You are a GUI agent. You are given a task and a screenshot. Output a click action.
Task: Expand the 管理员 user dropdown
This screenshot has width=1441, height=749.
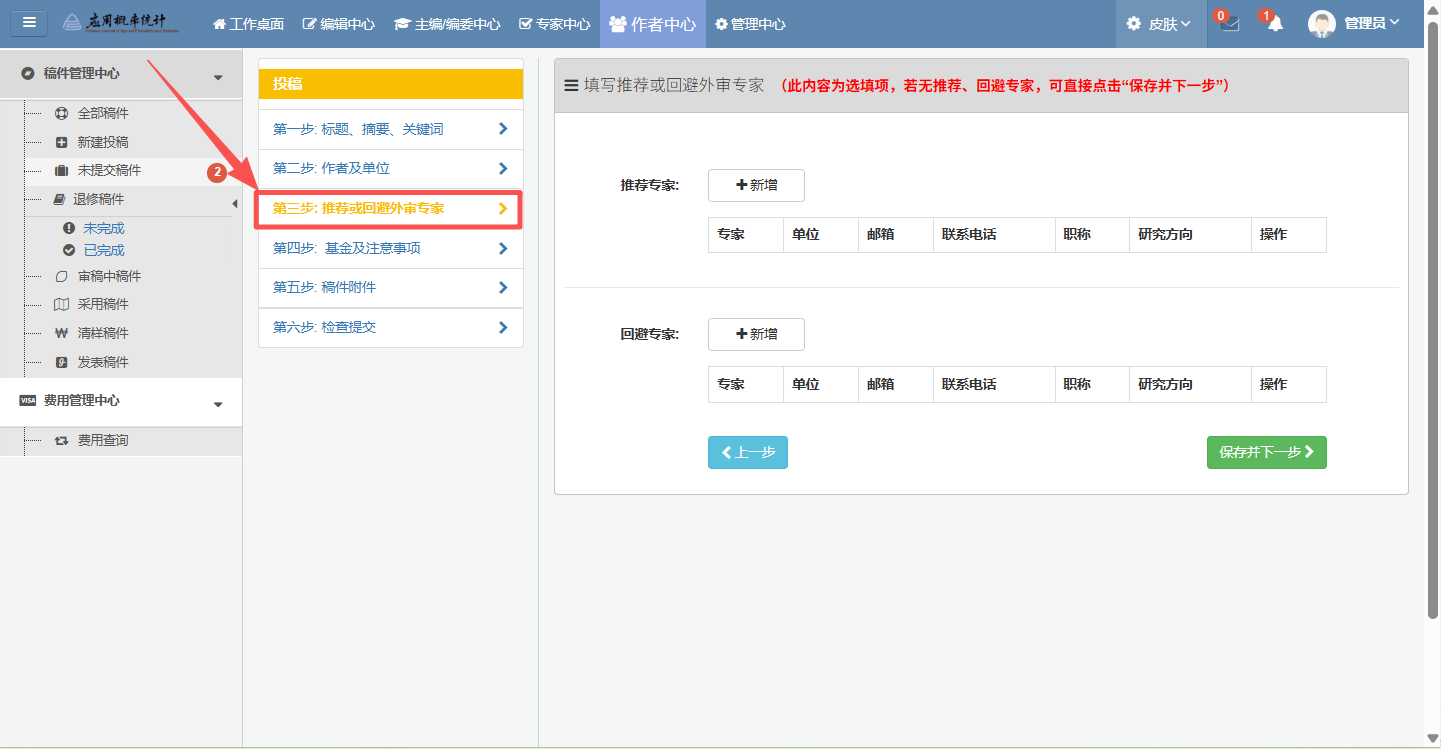point(1371,24)
